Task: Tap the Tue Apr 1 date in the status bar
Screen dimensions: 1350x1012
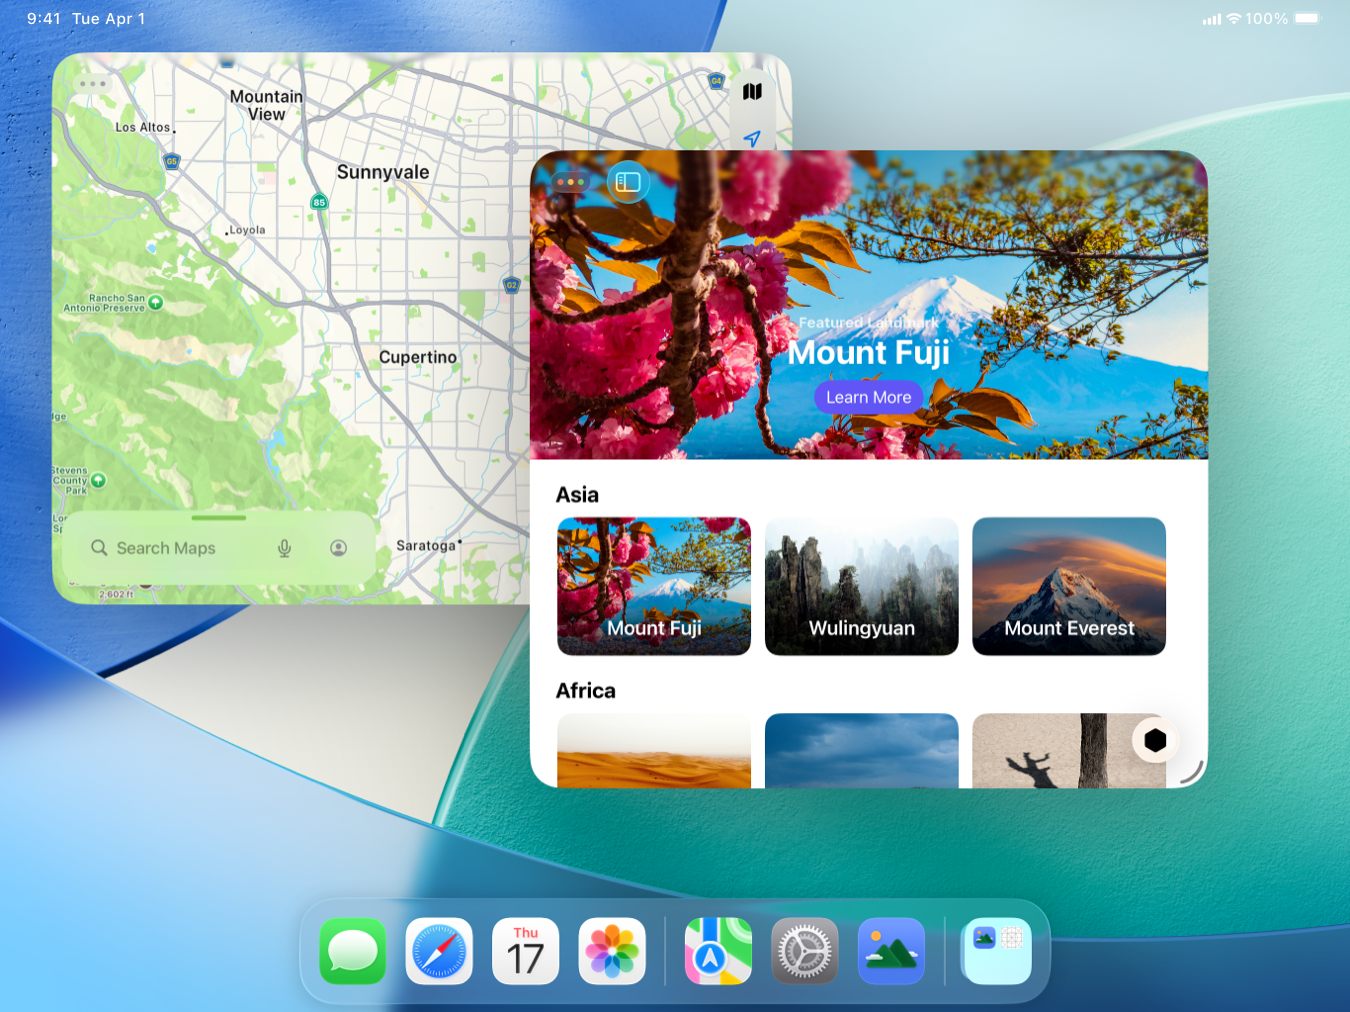Action: tap(109, 18)
